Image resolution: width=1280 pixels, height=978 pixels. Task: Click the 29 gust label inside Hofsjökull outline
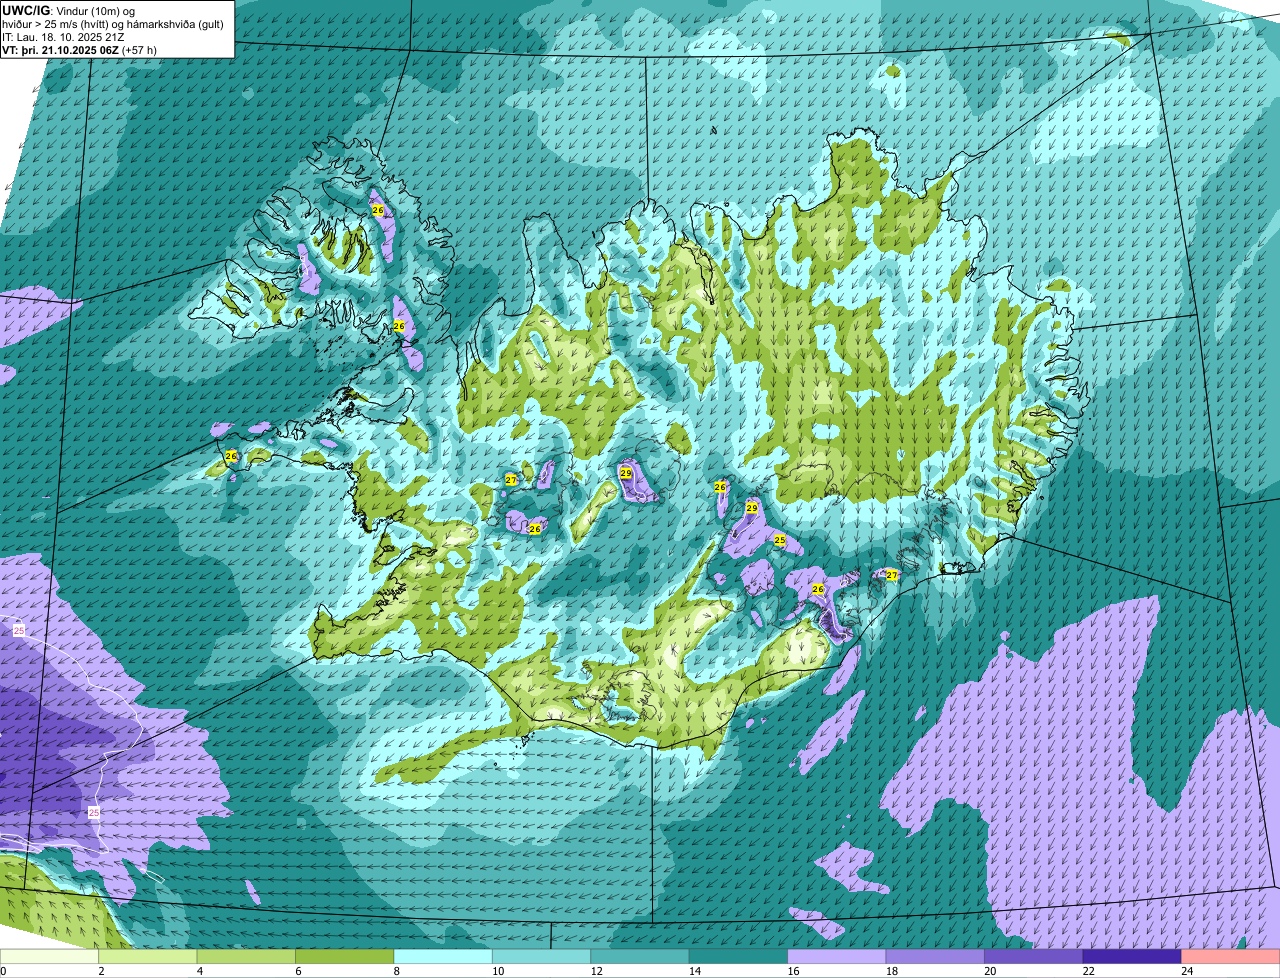[626, 472]
